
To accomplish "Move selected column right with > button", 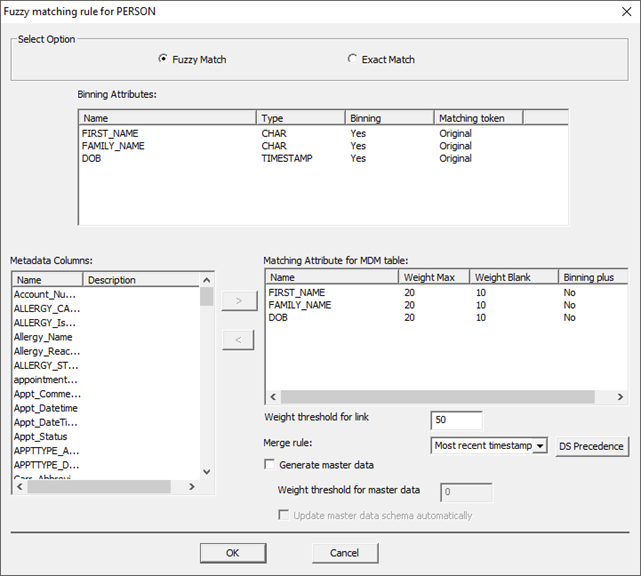I will pyautogui.click(x=239, y=301).
